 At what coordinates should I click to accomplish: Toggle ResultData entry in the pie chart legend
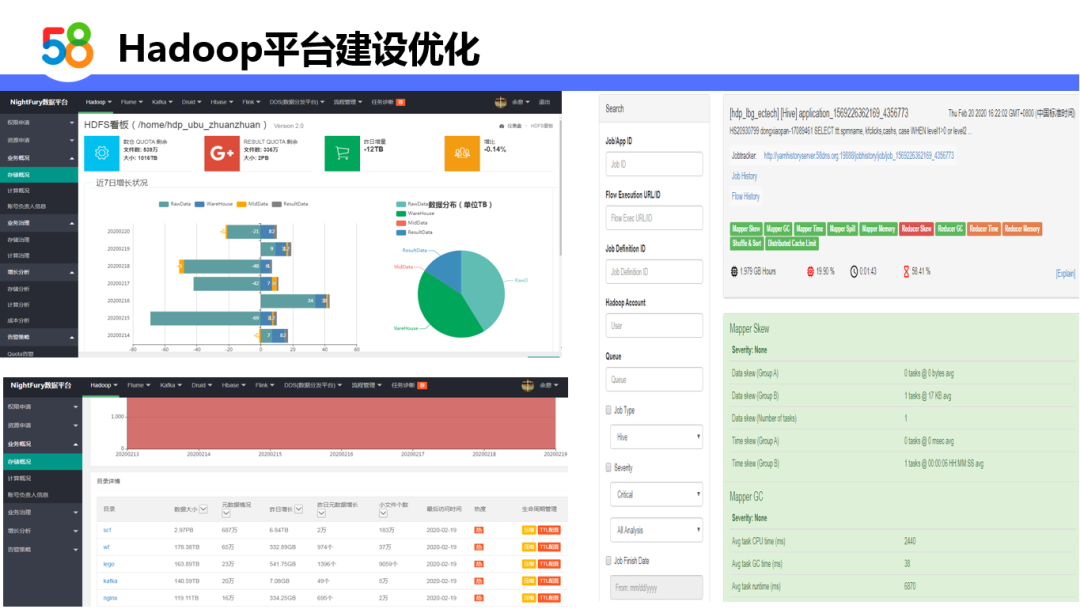pyautogui.click(x=415, y=232)
